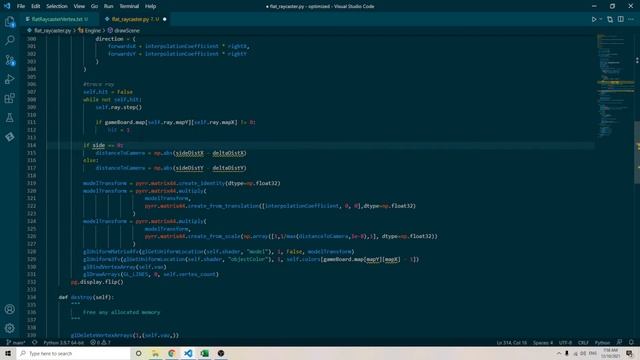Screen dimensions: 640x360
Task: Click Ln 314, Col 16 cursor position
Action: pyautogui.click(x=511, y=342)
